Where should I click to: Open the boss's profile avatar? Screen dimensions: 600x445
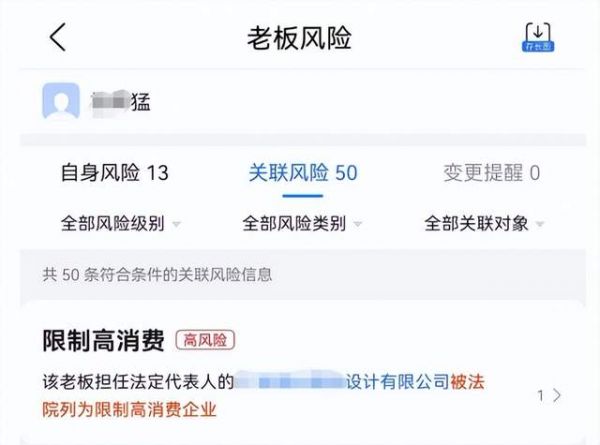tap(61, 101)
